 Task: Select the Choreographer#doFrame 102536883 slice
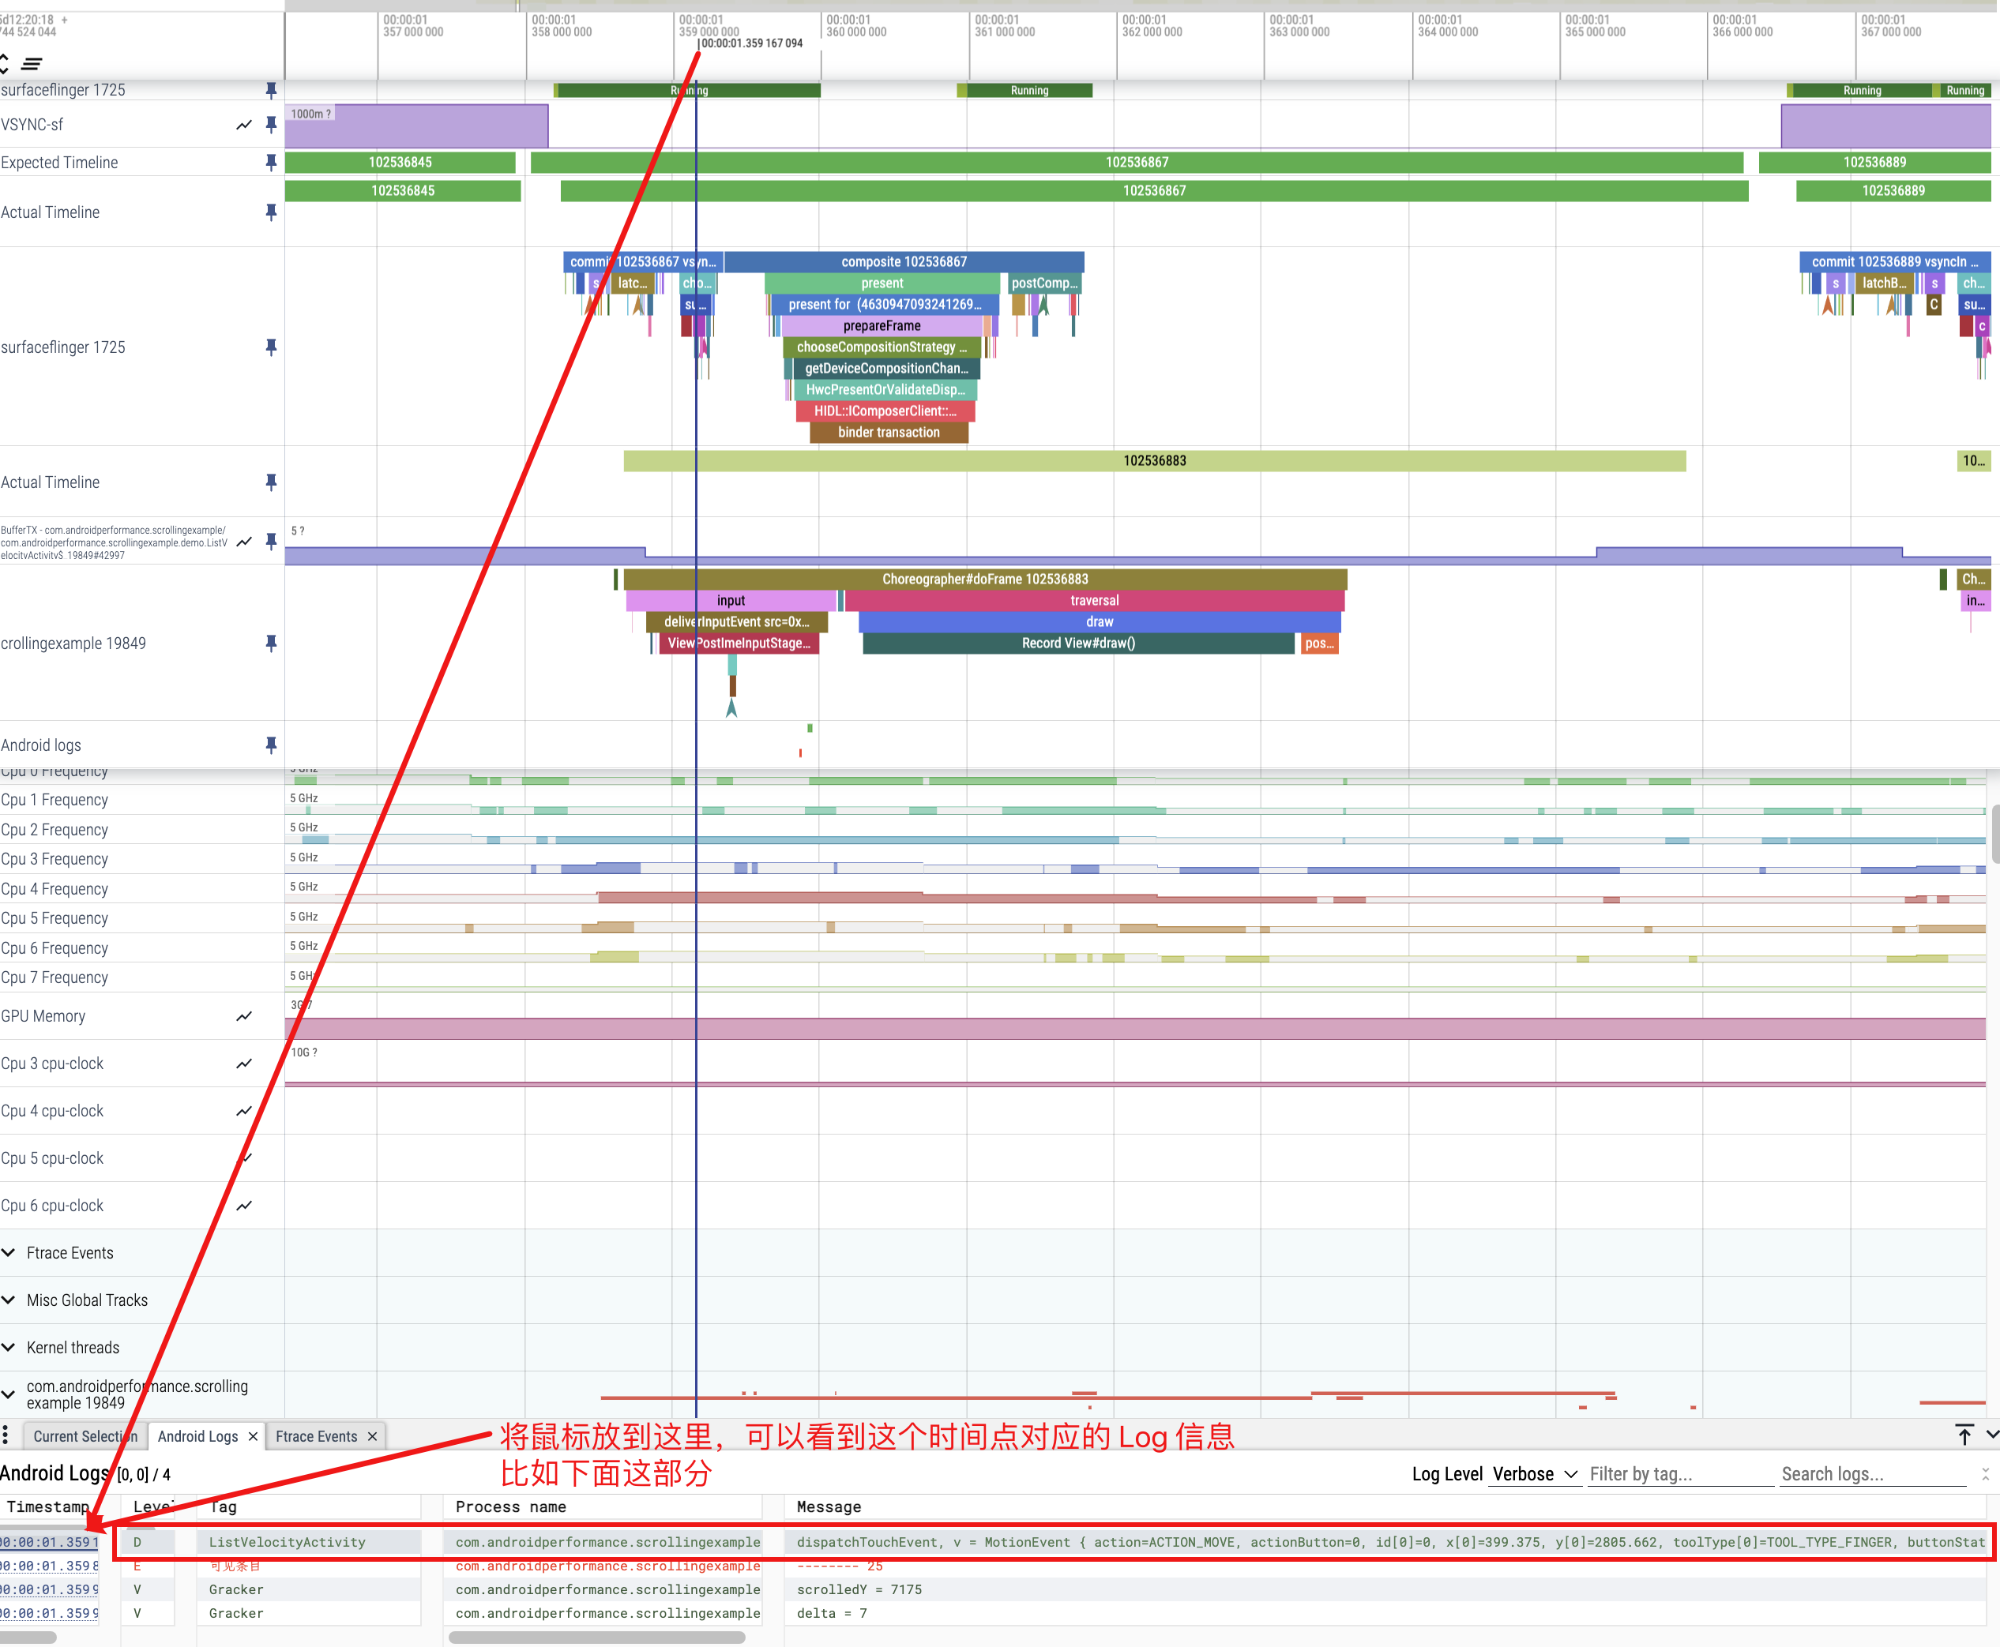[x=985, y=579]
